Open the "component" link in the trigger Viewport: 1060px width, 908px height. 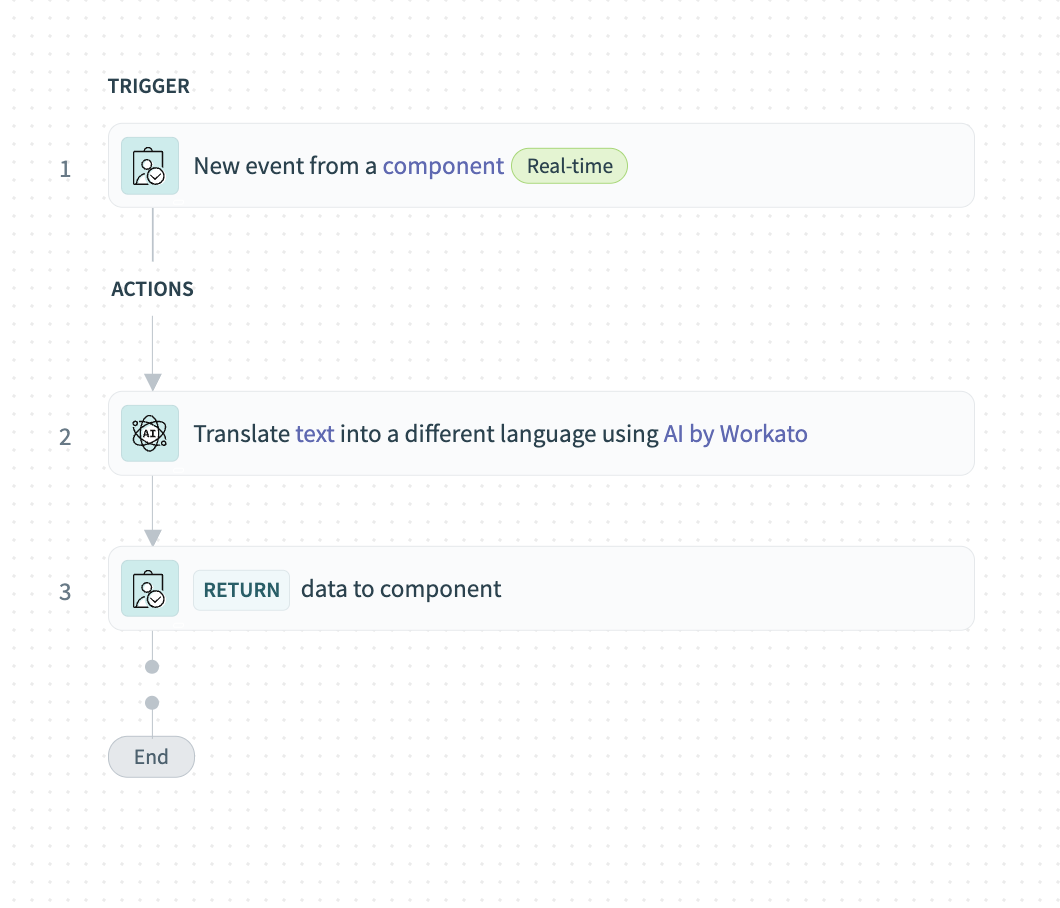[x=443, y=166]
